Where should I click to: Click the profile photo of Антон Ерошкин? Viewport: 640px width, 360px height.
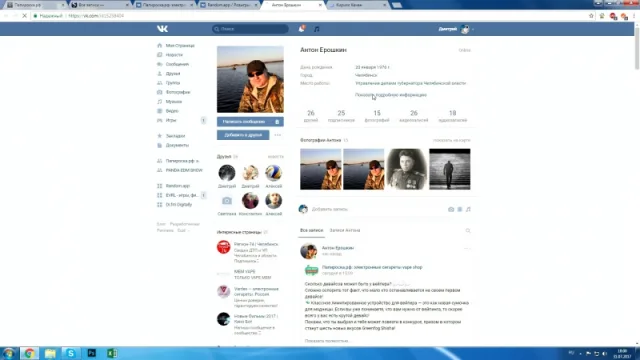pyautogui.click(x=250, y=79)
